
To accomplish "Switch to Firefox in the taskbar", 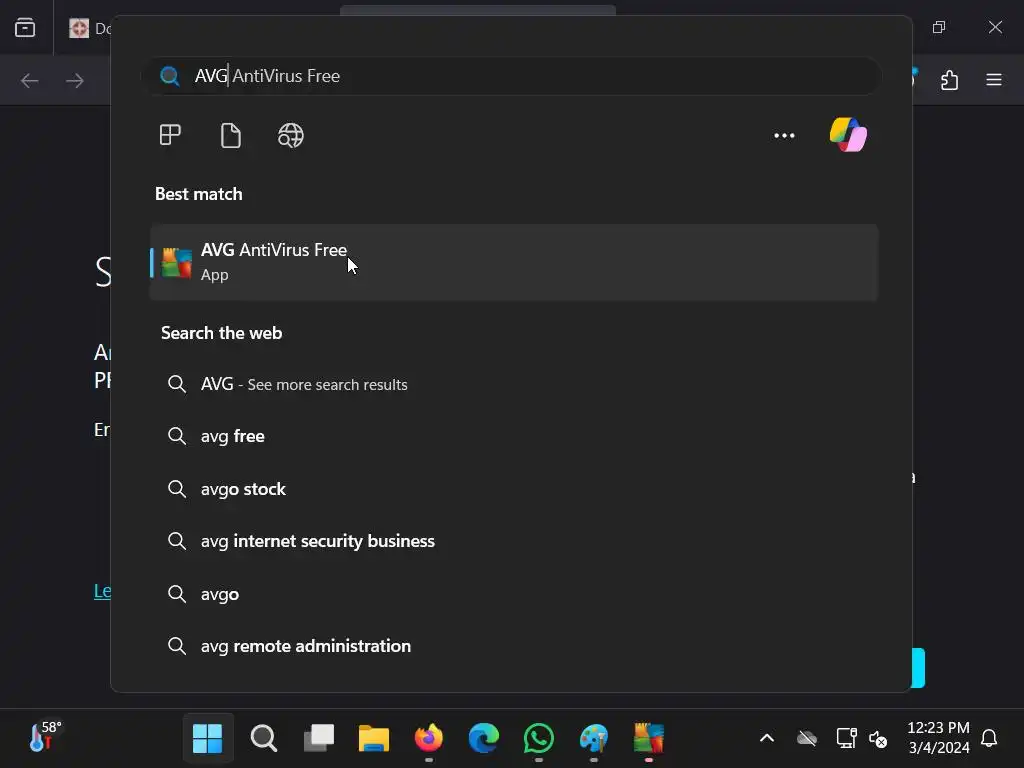I will (x=428, y=738).
